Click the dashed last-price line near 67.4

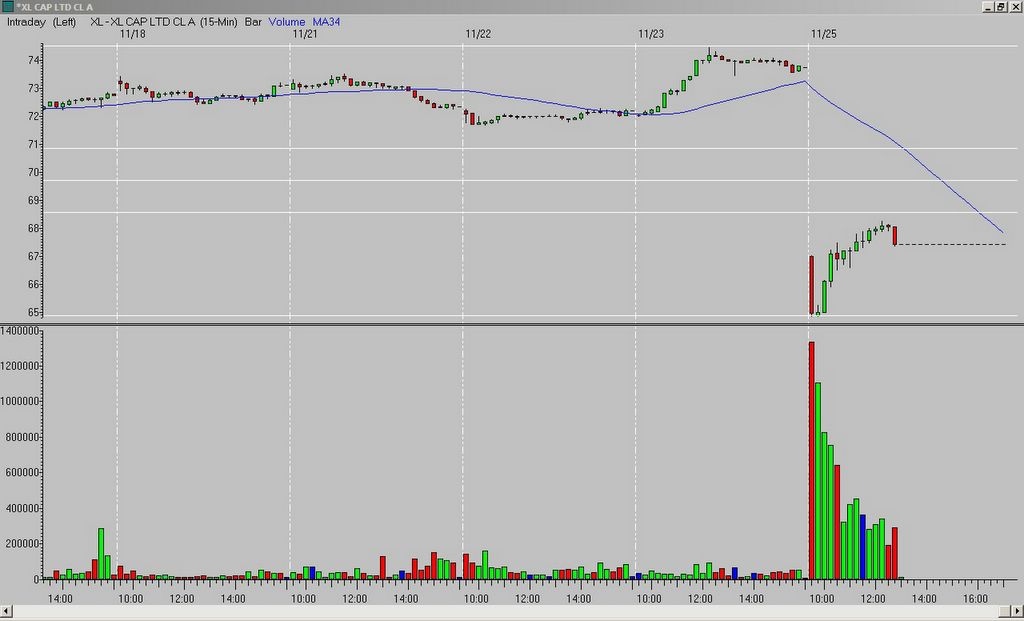click(x=952, y=244)
